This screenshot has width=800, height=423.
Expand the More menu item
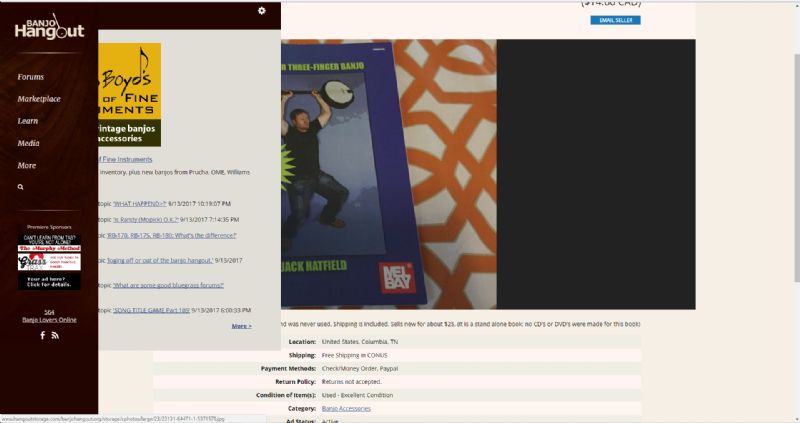pos(27,165)
